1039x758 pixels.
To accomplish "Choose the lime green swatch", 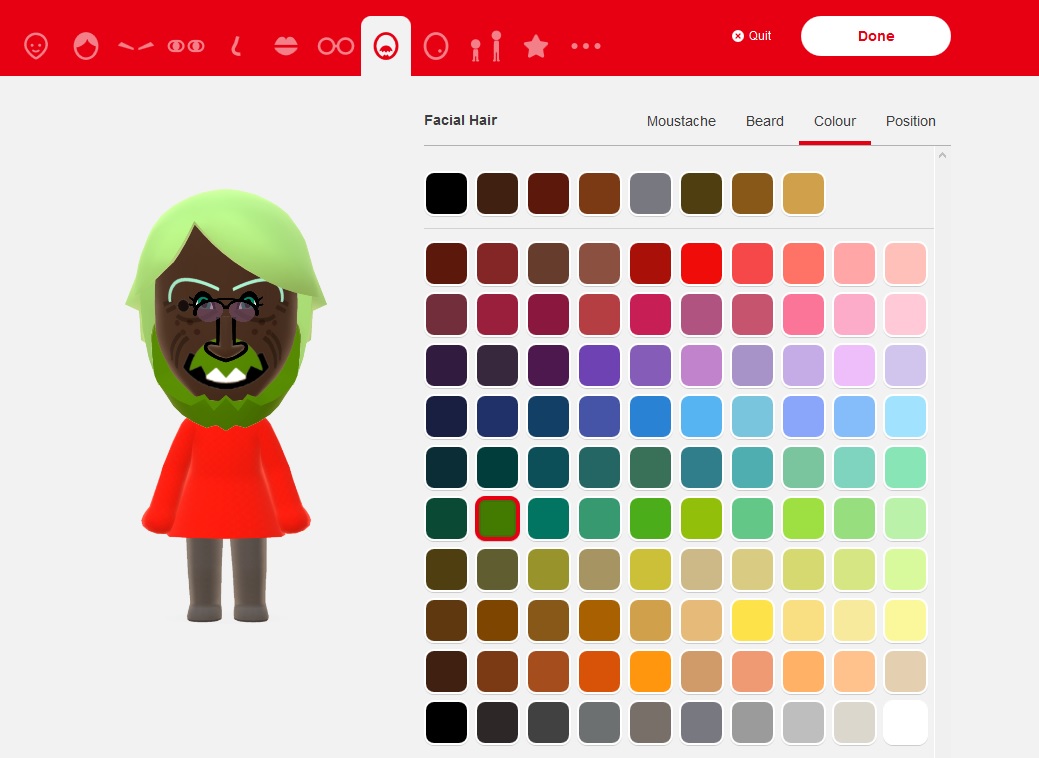I will click(x=803, y=518).
